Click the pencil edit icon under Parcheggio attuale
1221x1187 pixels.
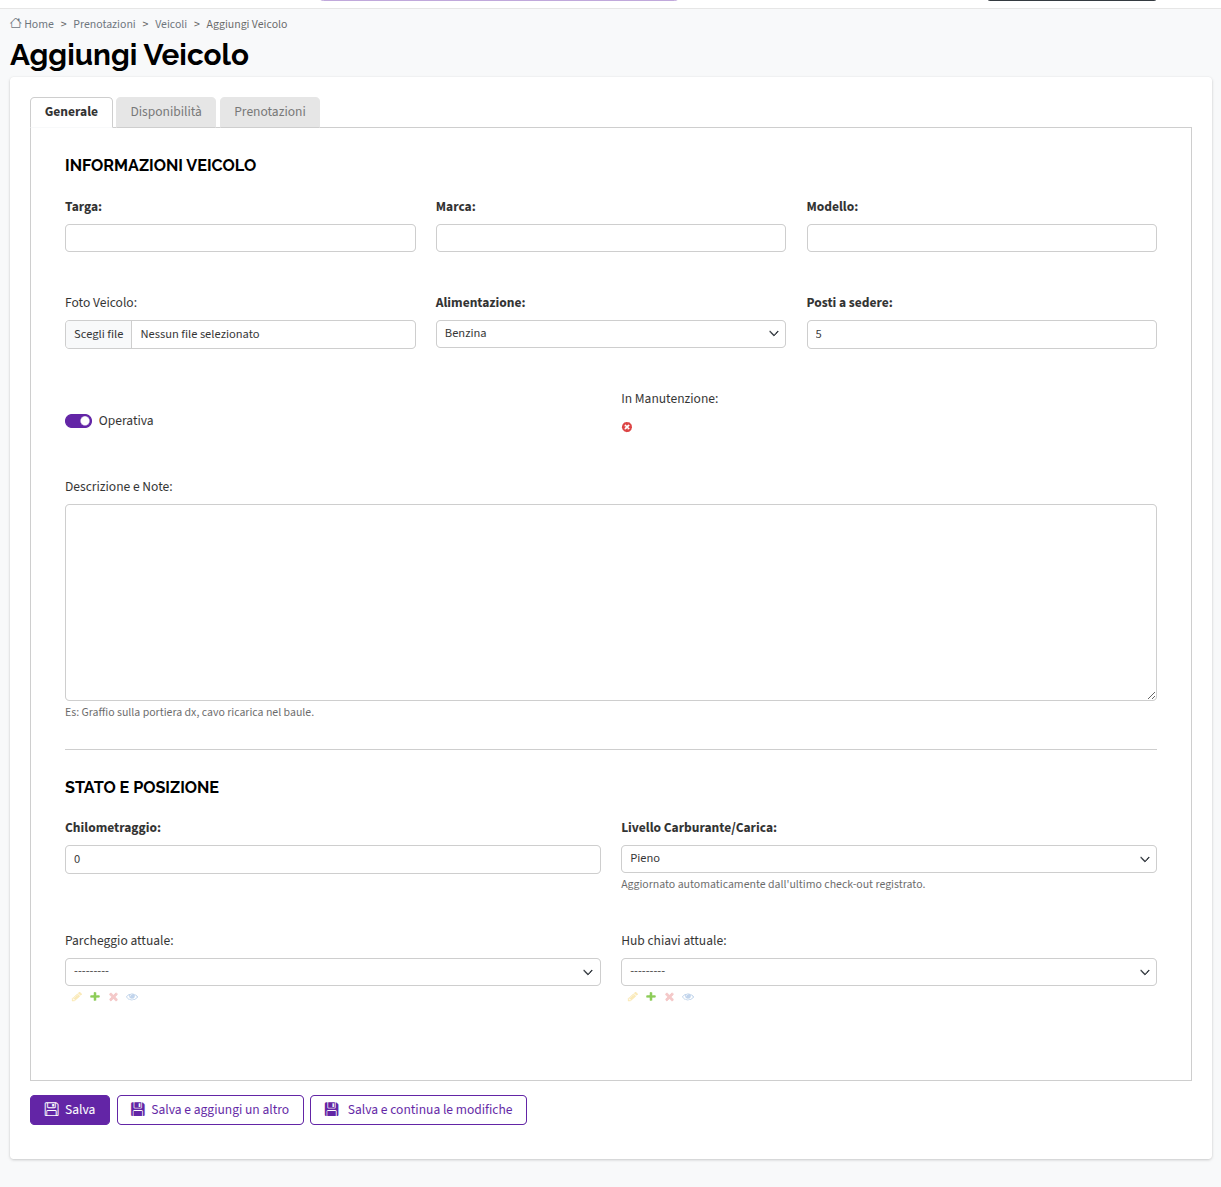pos(76,997)
